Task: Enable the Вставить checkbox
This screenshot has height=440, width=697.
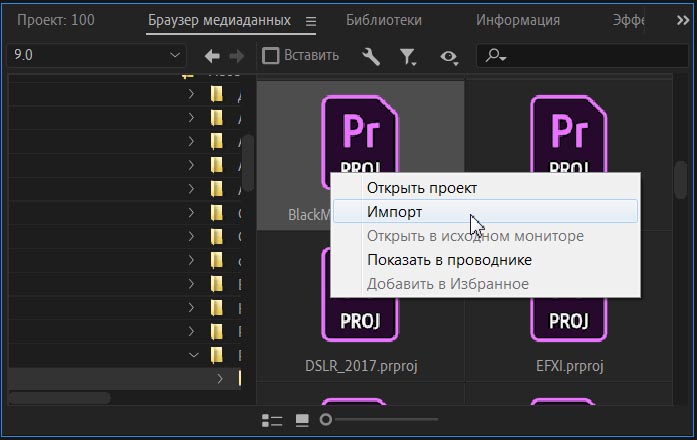Action: 270,56
